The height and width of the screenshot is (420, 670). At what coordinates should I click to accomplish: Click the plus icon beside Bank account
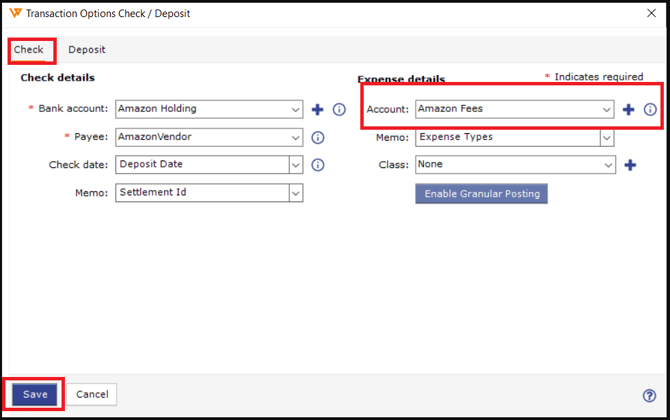point(318,110)
